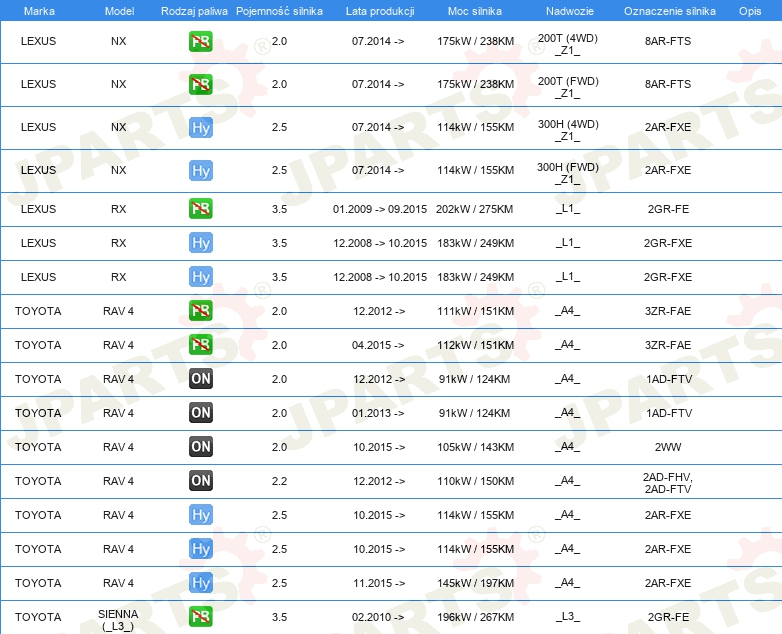Click the Pojemność silnika column header
Viewport: 782px width, 634px height.
[x=279, y=10]
